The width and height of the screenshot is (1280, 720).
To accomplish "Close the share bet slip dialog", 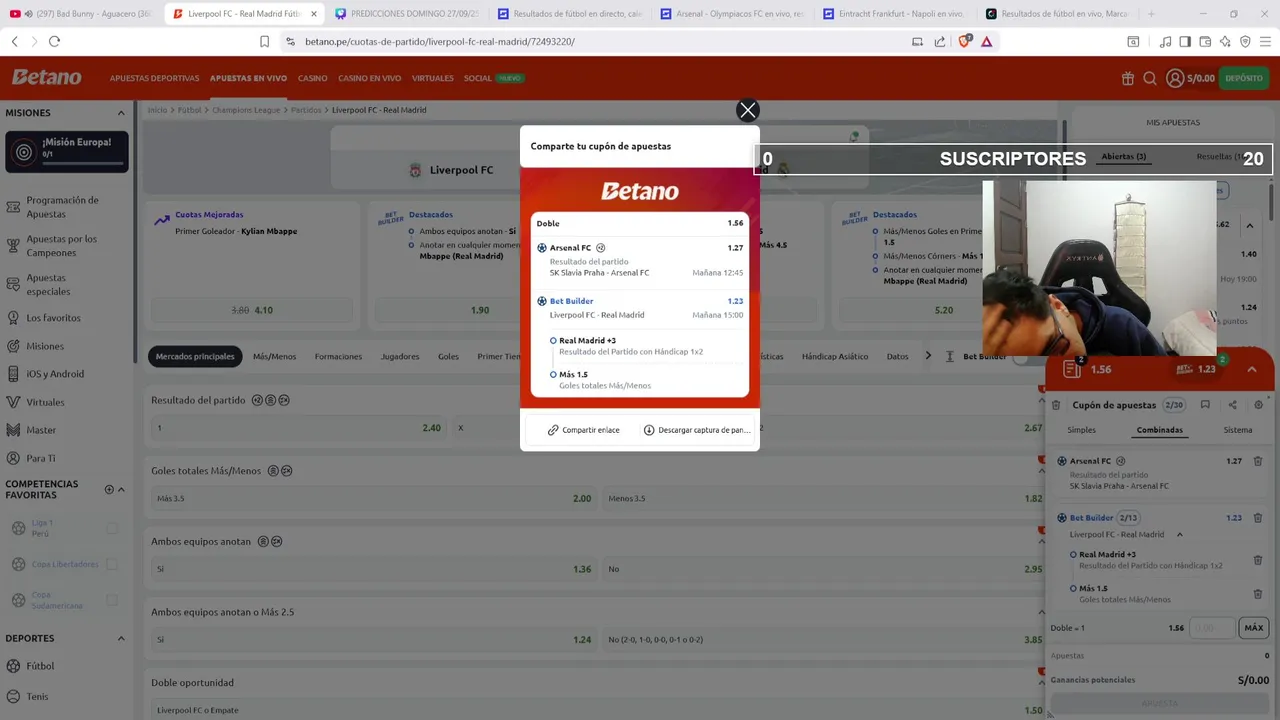I will (748, 110).
